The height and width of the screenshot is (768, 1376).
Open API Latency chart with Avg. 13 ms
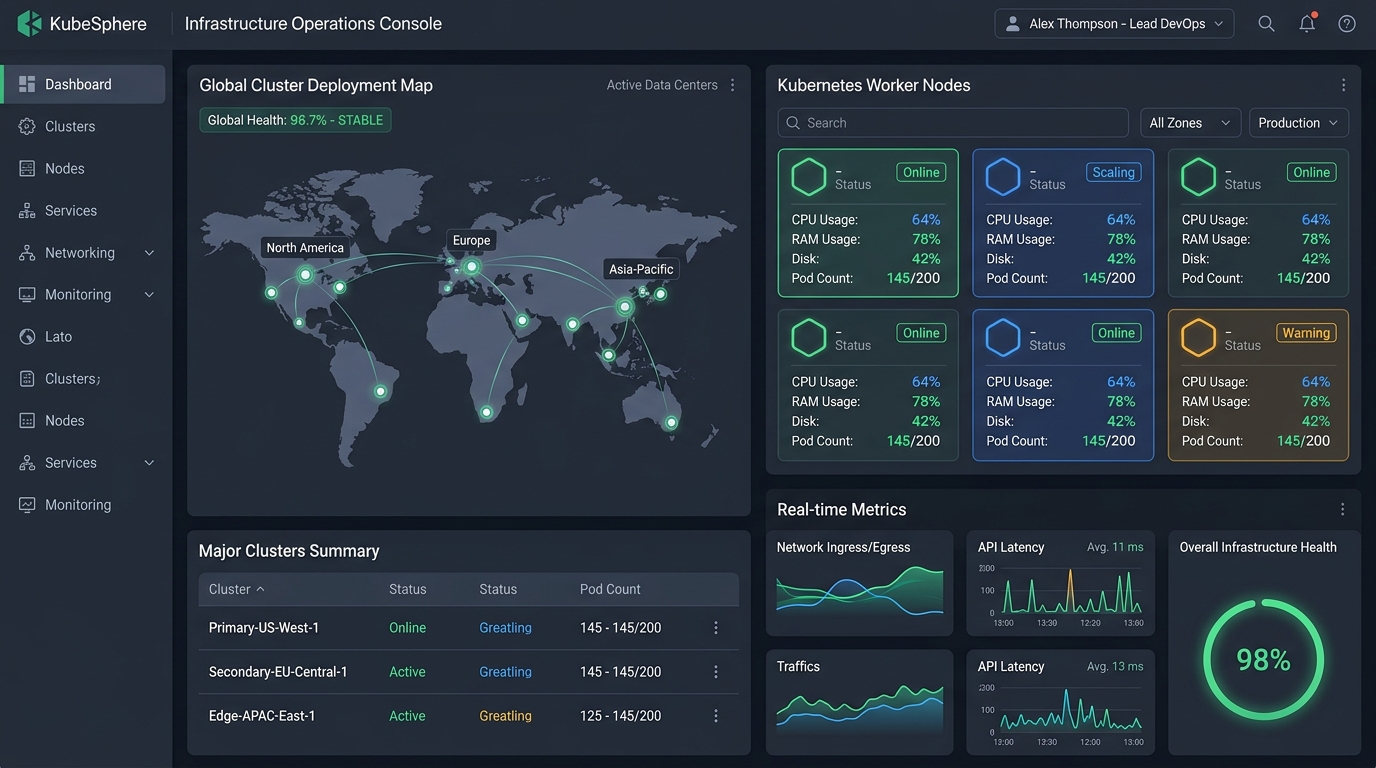[1060, 702]
